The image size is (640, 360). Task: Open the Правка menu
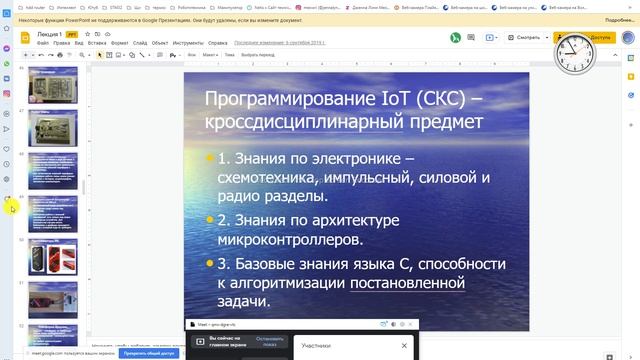(62, 43)
